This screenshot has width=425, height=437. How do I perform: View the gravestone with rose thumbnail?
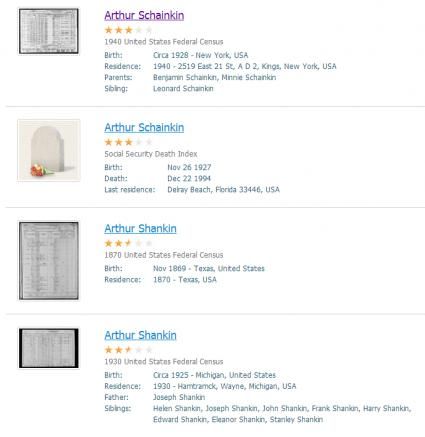coord(49,150)
